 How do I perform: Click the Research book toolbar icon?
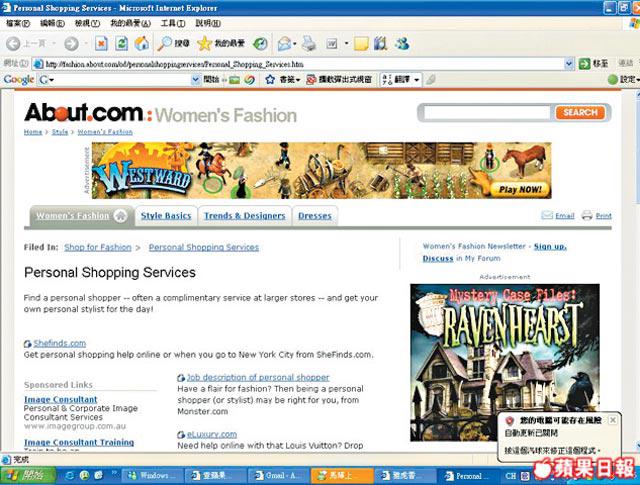380,43
